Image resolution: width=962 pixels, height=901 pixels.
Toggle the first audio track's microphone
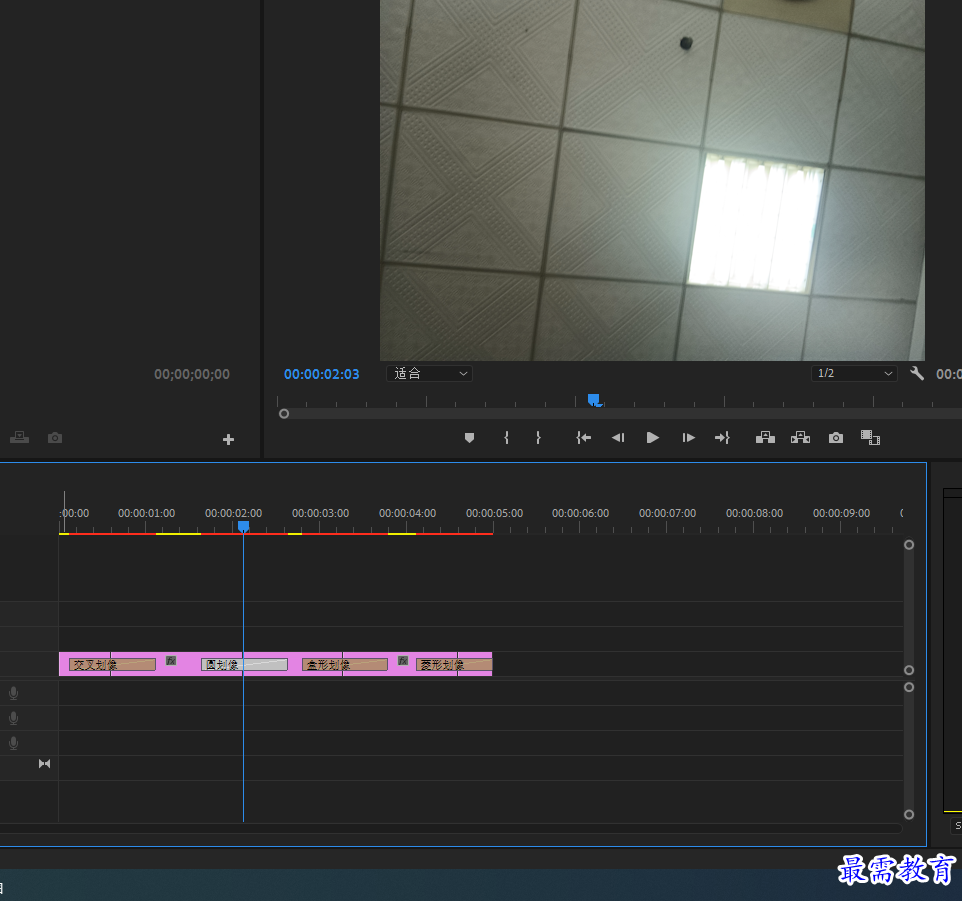[13, 693]
